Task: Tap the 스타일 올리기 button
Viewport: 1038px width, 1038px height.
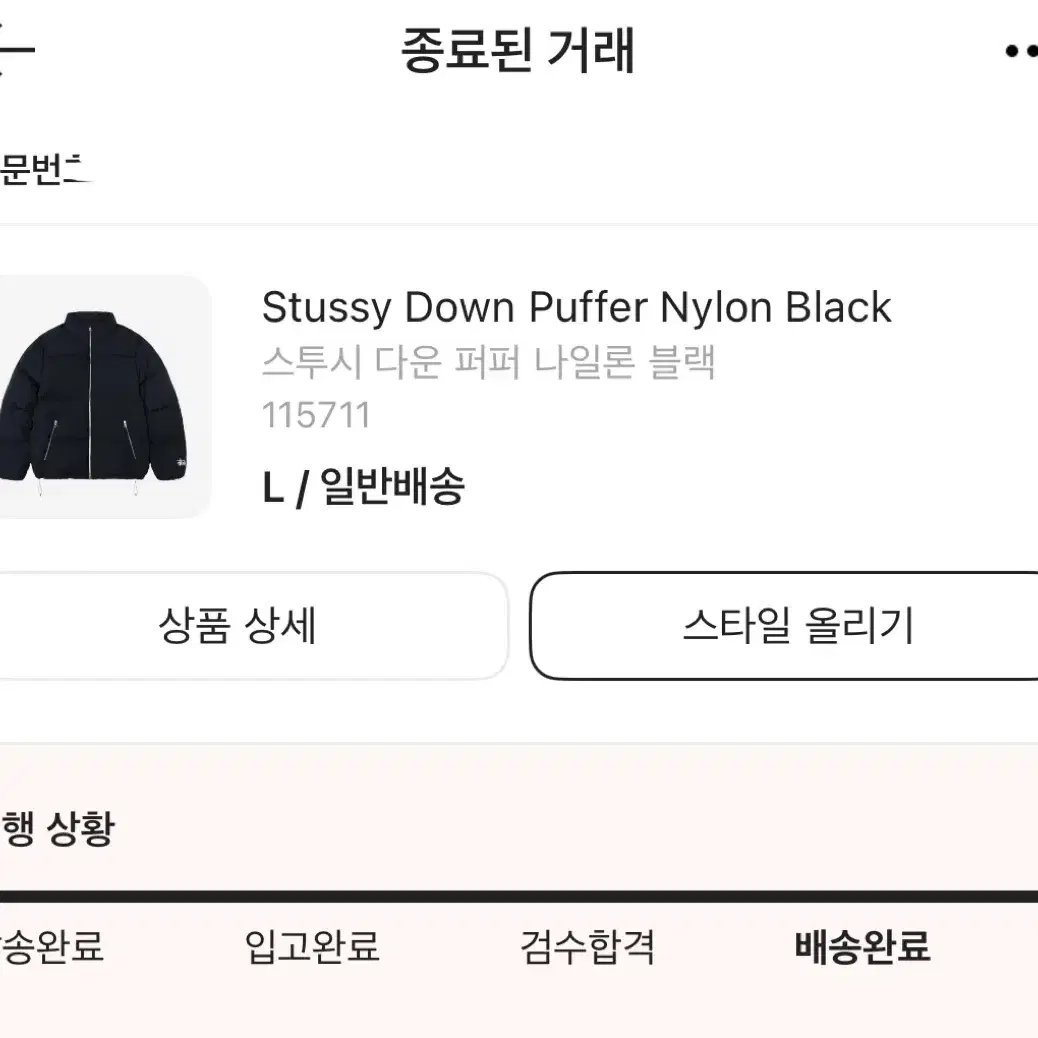Action: click(x=784, y=626)
